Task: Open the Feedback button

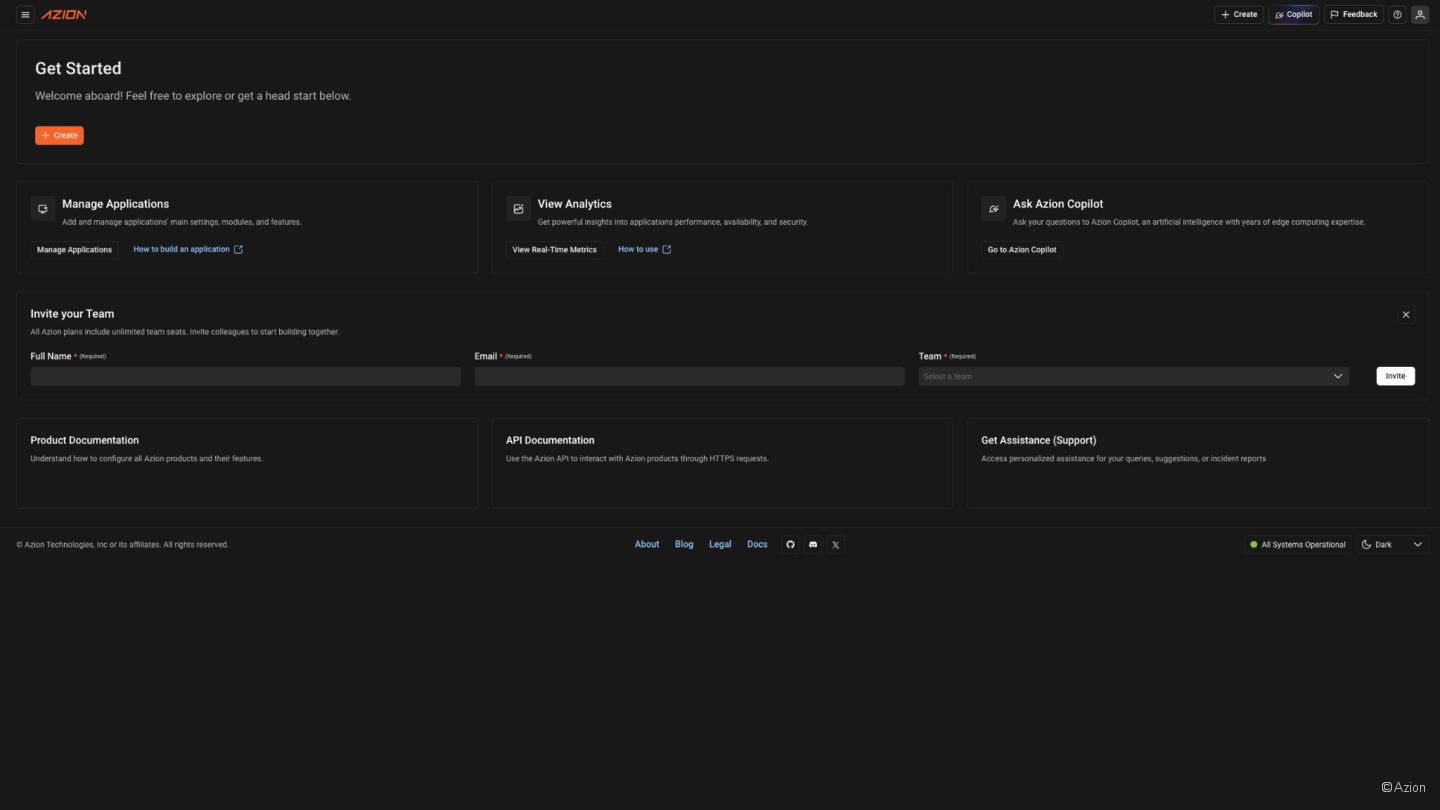Action: coord(1354,15)
